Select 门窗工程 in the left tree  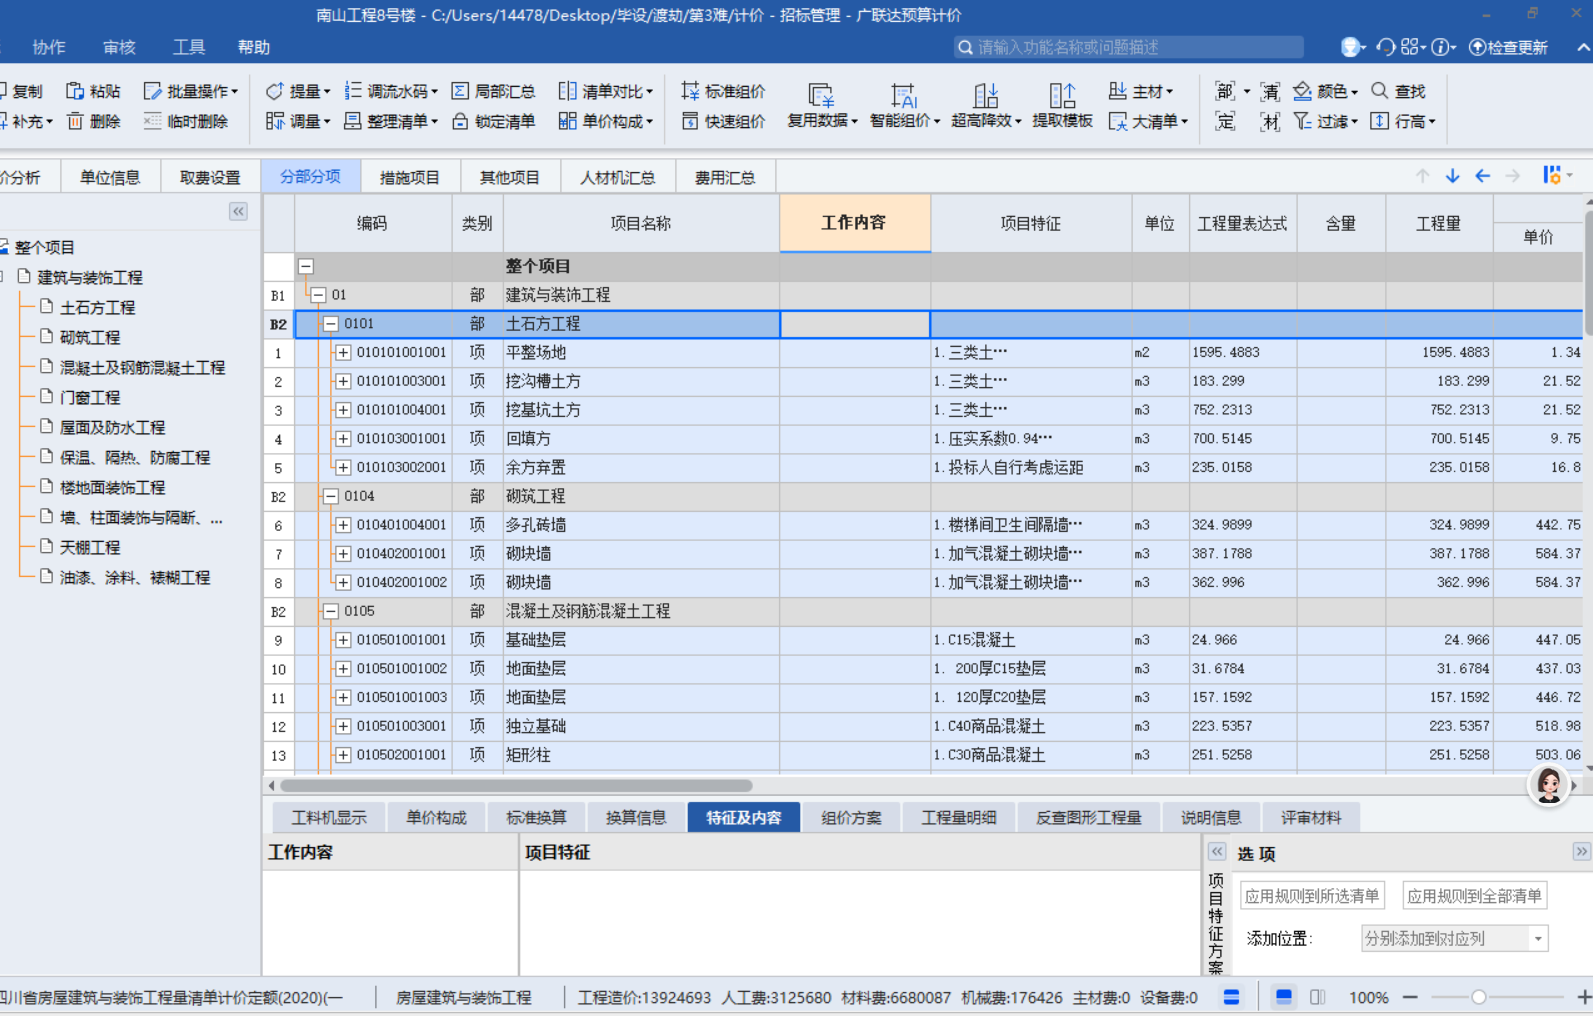pyautogui.click(x=90, y=397)
